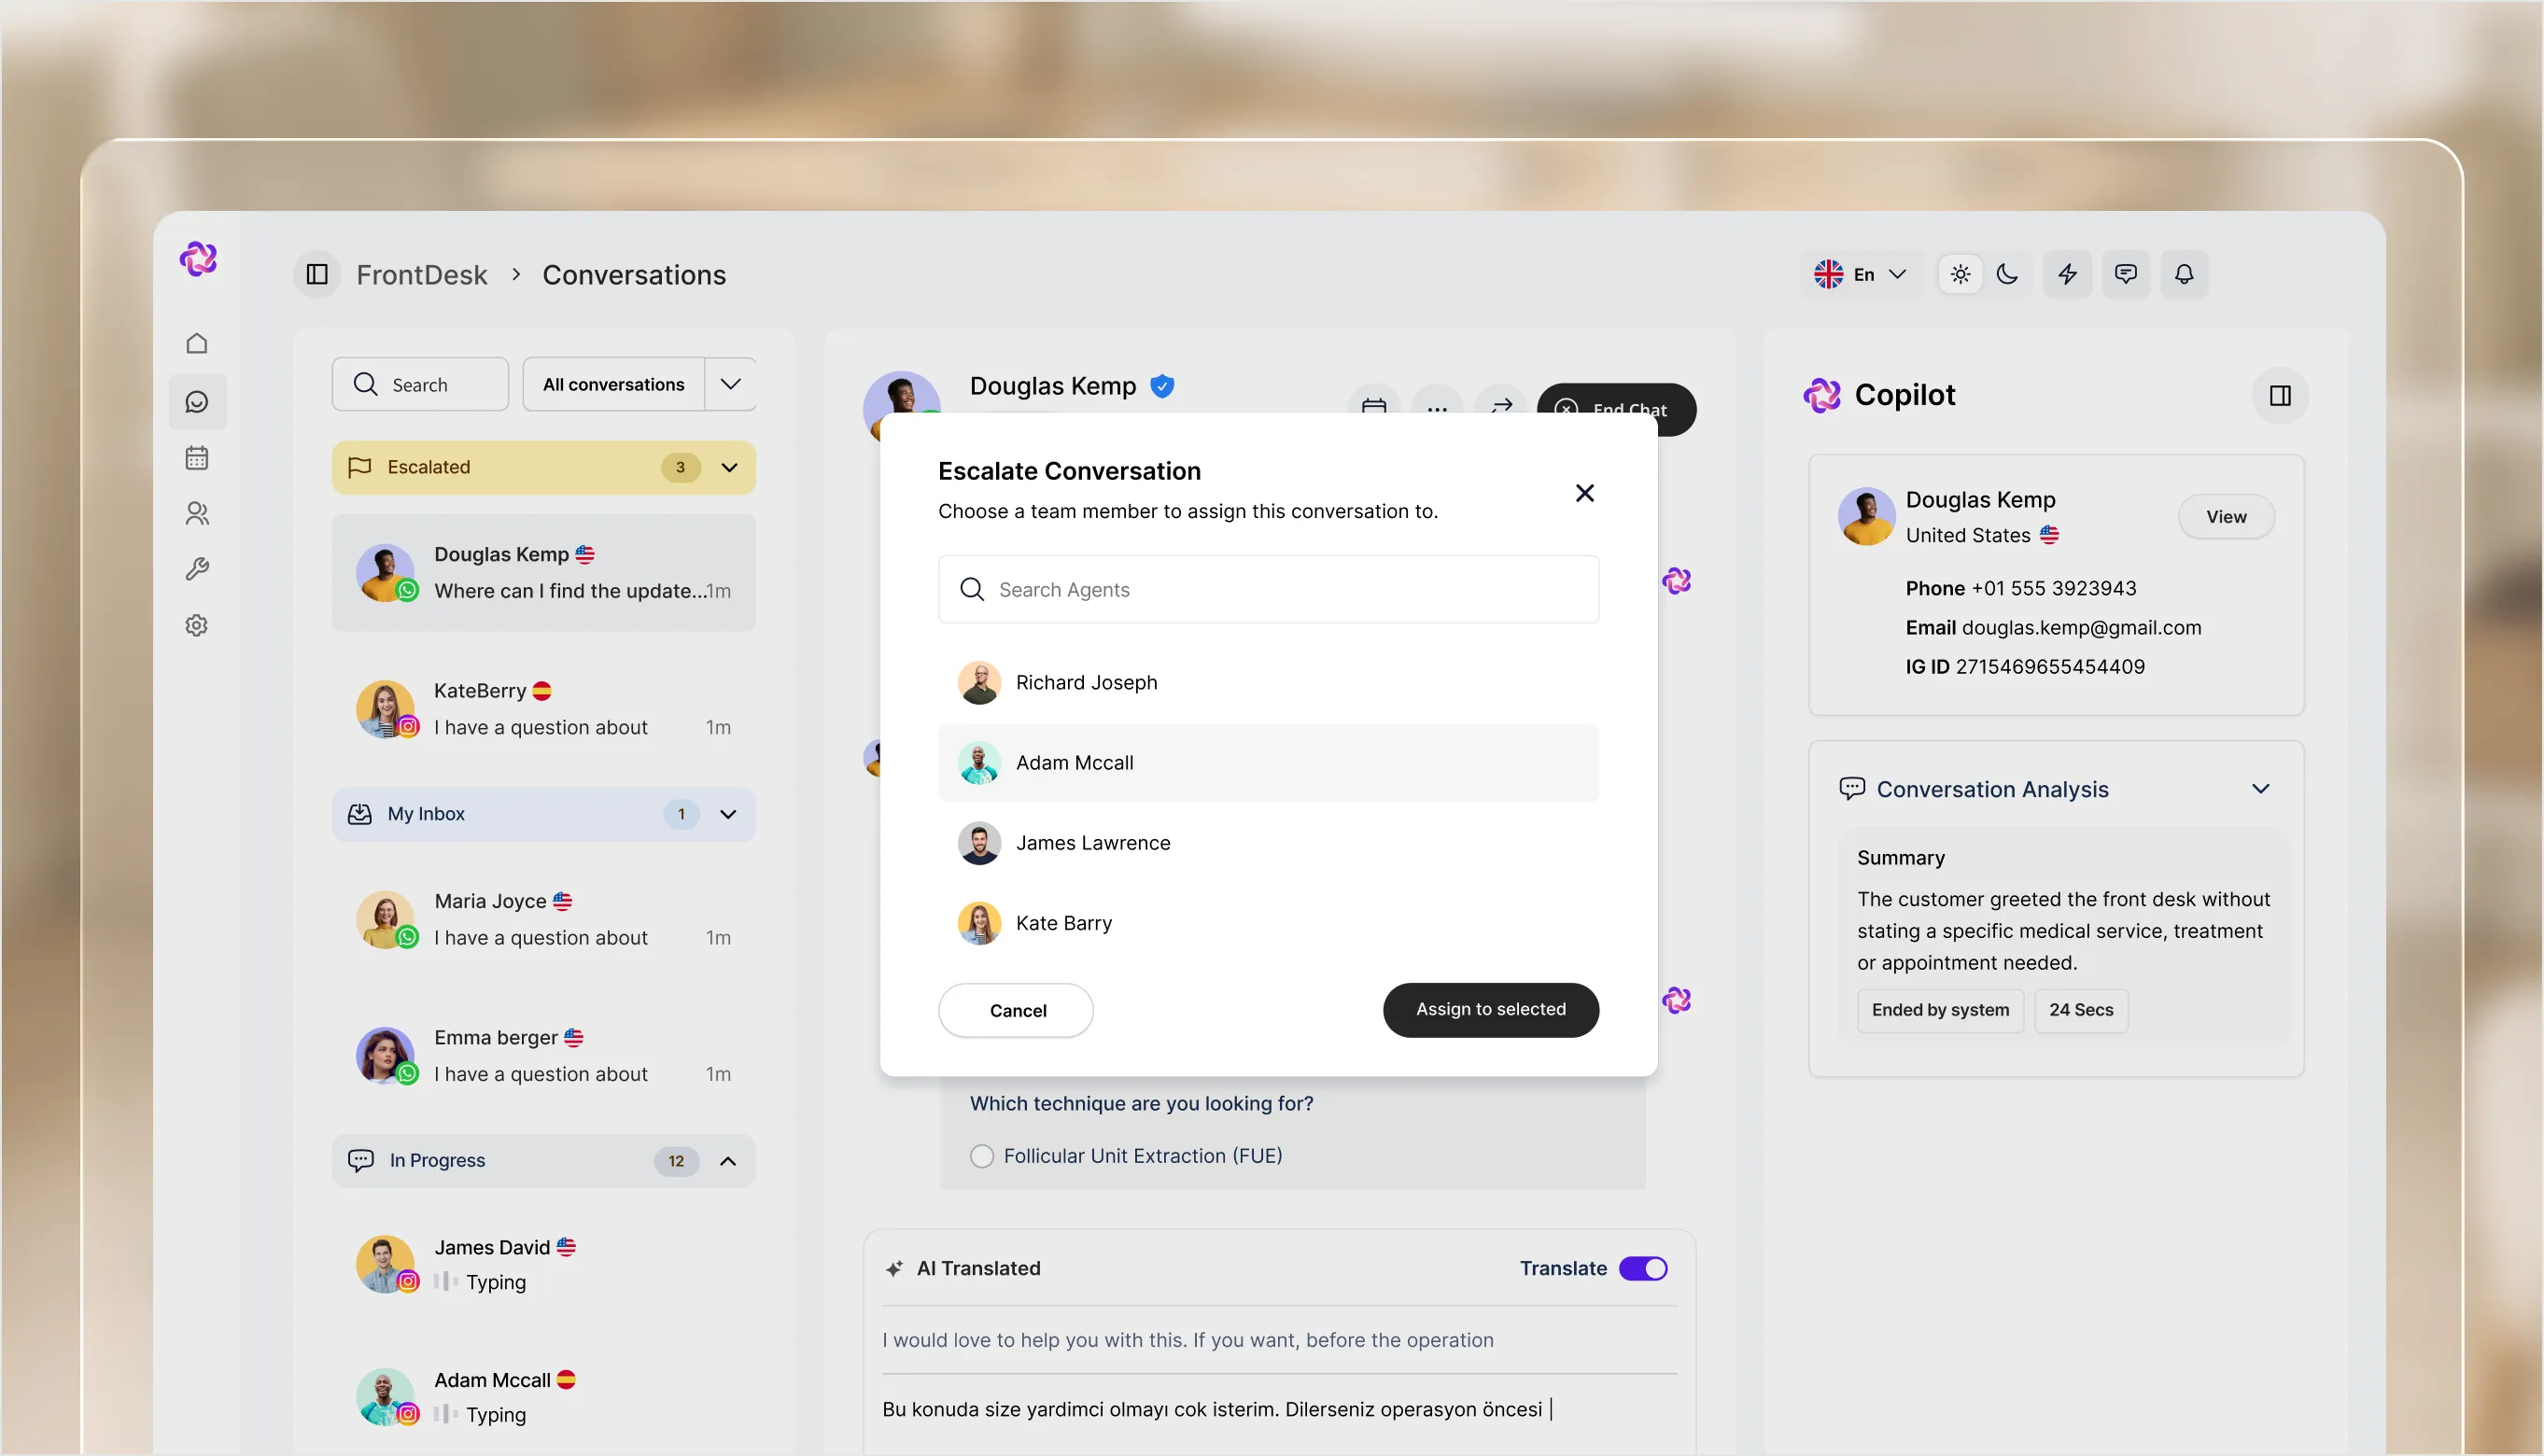Open Adam Mccall typing conversation in list
Screen dimensions: 2544x1456
[x=543, y=1396]
